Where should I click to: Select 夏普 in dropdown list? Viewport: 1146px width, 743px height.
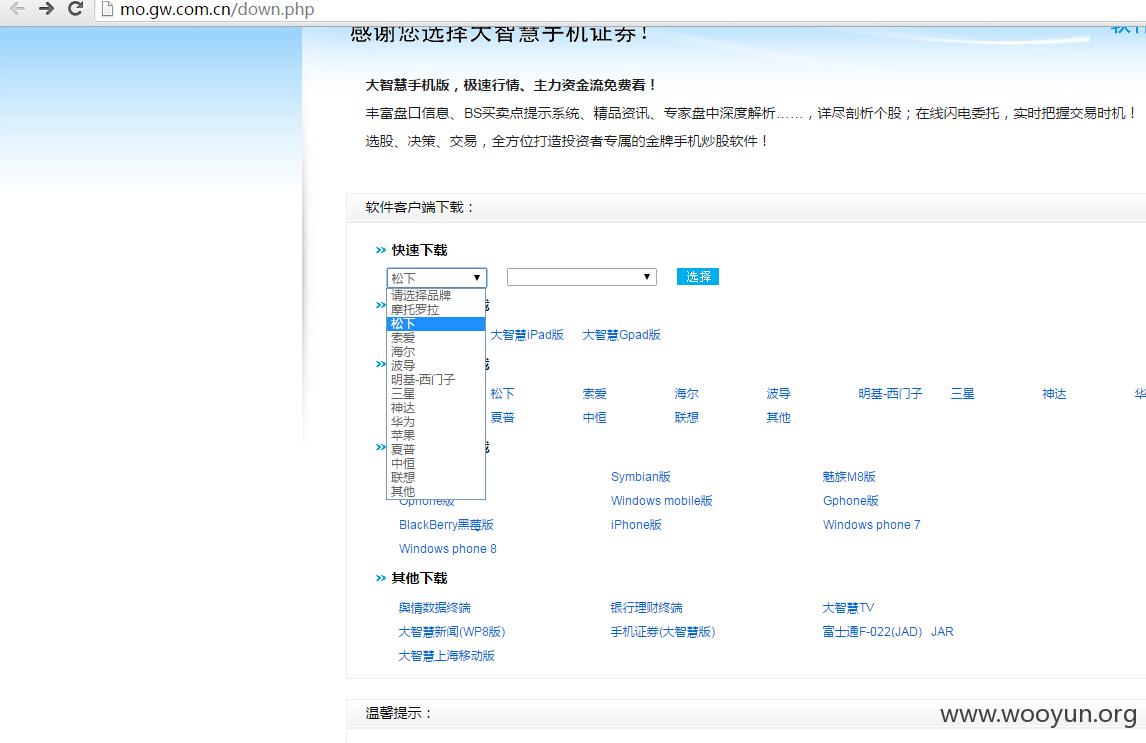click(436, 449)
